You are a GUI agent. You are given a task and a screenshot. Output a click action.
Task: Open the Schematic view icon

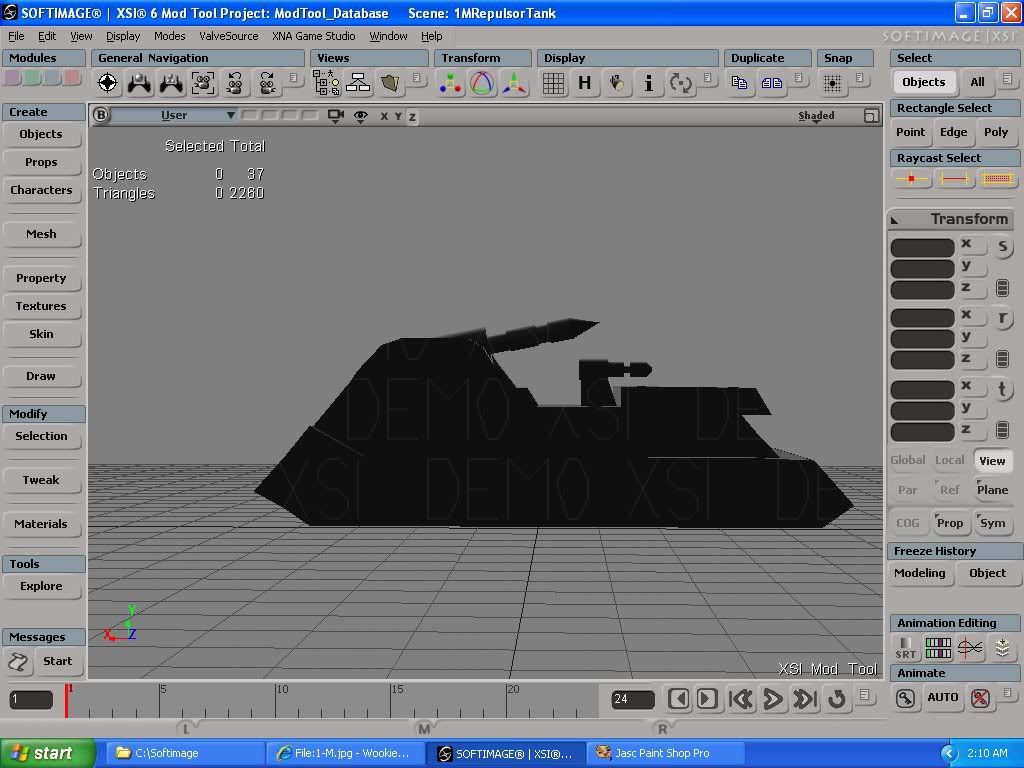pyautogui.click(x=358, y=83)
